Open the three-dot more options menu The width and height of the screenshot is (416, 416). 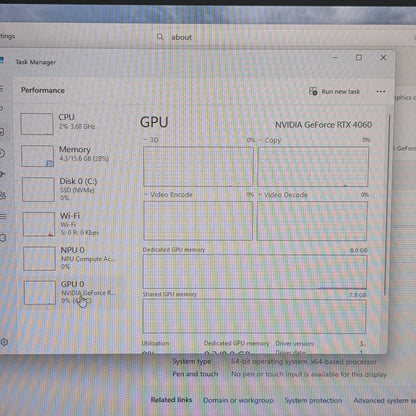point(381,91)
